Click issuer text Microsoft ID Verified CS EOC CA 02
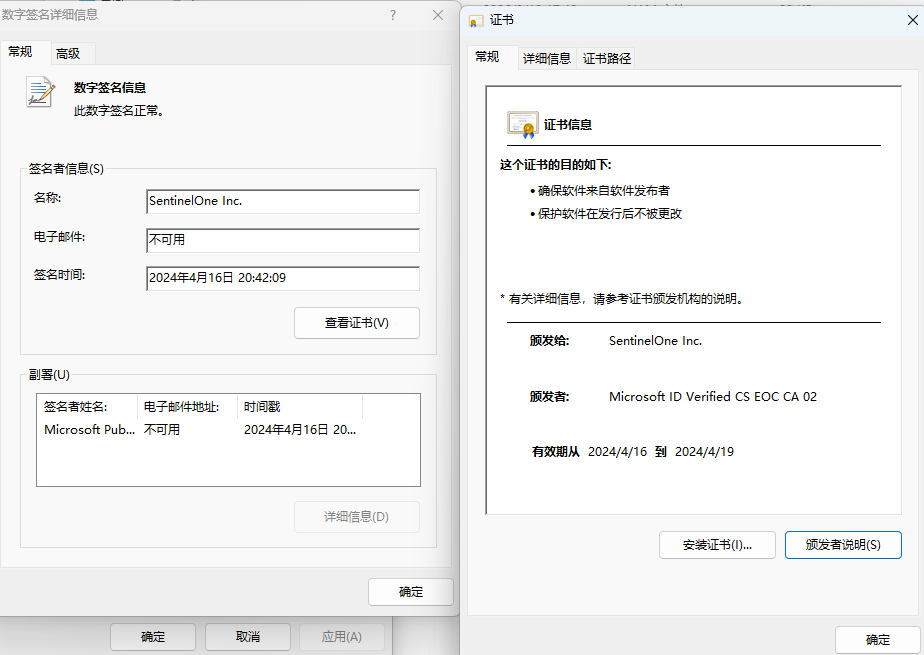The height and width of the screenshot is (655, 924). pos(713,397)
